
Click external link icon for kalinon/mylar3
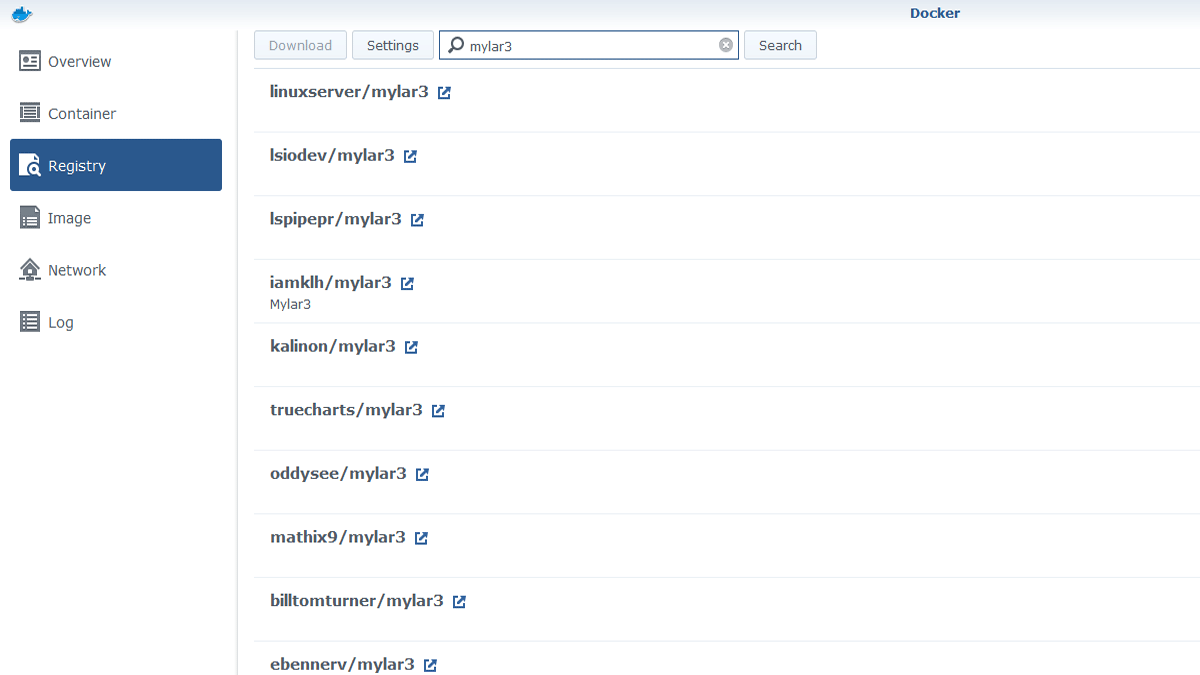click(411, 347)
